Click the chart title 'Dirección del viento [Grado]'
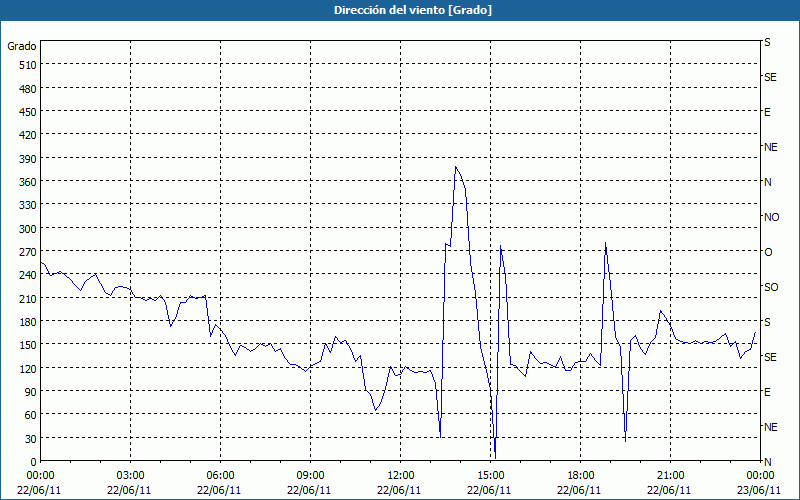Image resolution: width=800 pixels, height=500 pixels. pos(413,10)
